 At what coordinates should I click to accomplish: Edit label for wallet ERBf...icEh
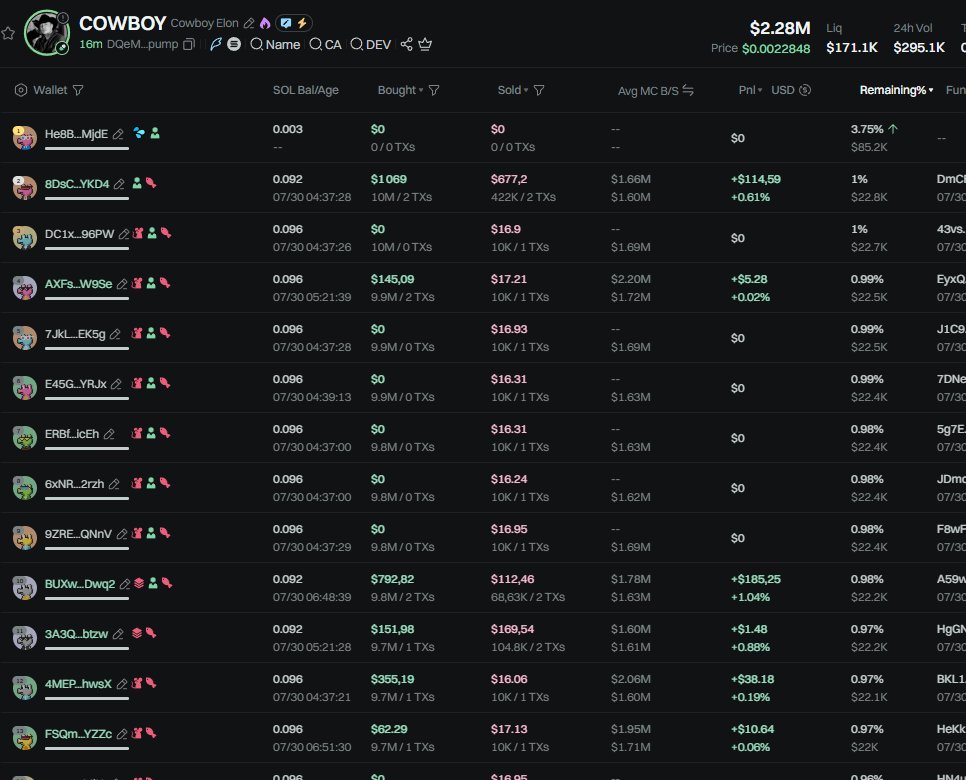109,434
